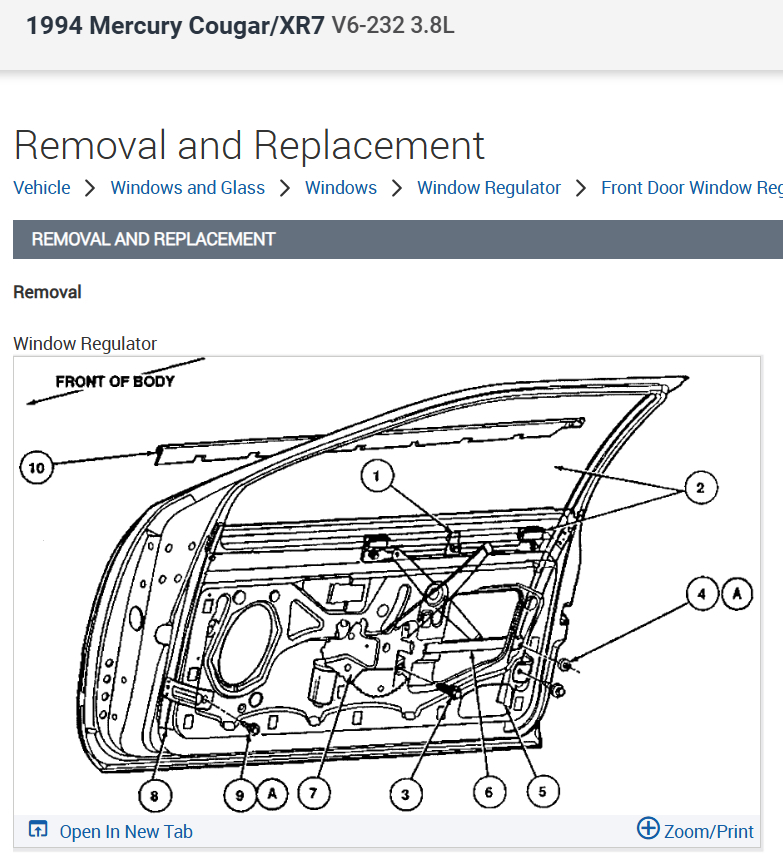Screen dimensions: 783x865
Task: Click the bold Removal subheading
Action: tap(47, 292)
